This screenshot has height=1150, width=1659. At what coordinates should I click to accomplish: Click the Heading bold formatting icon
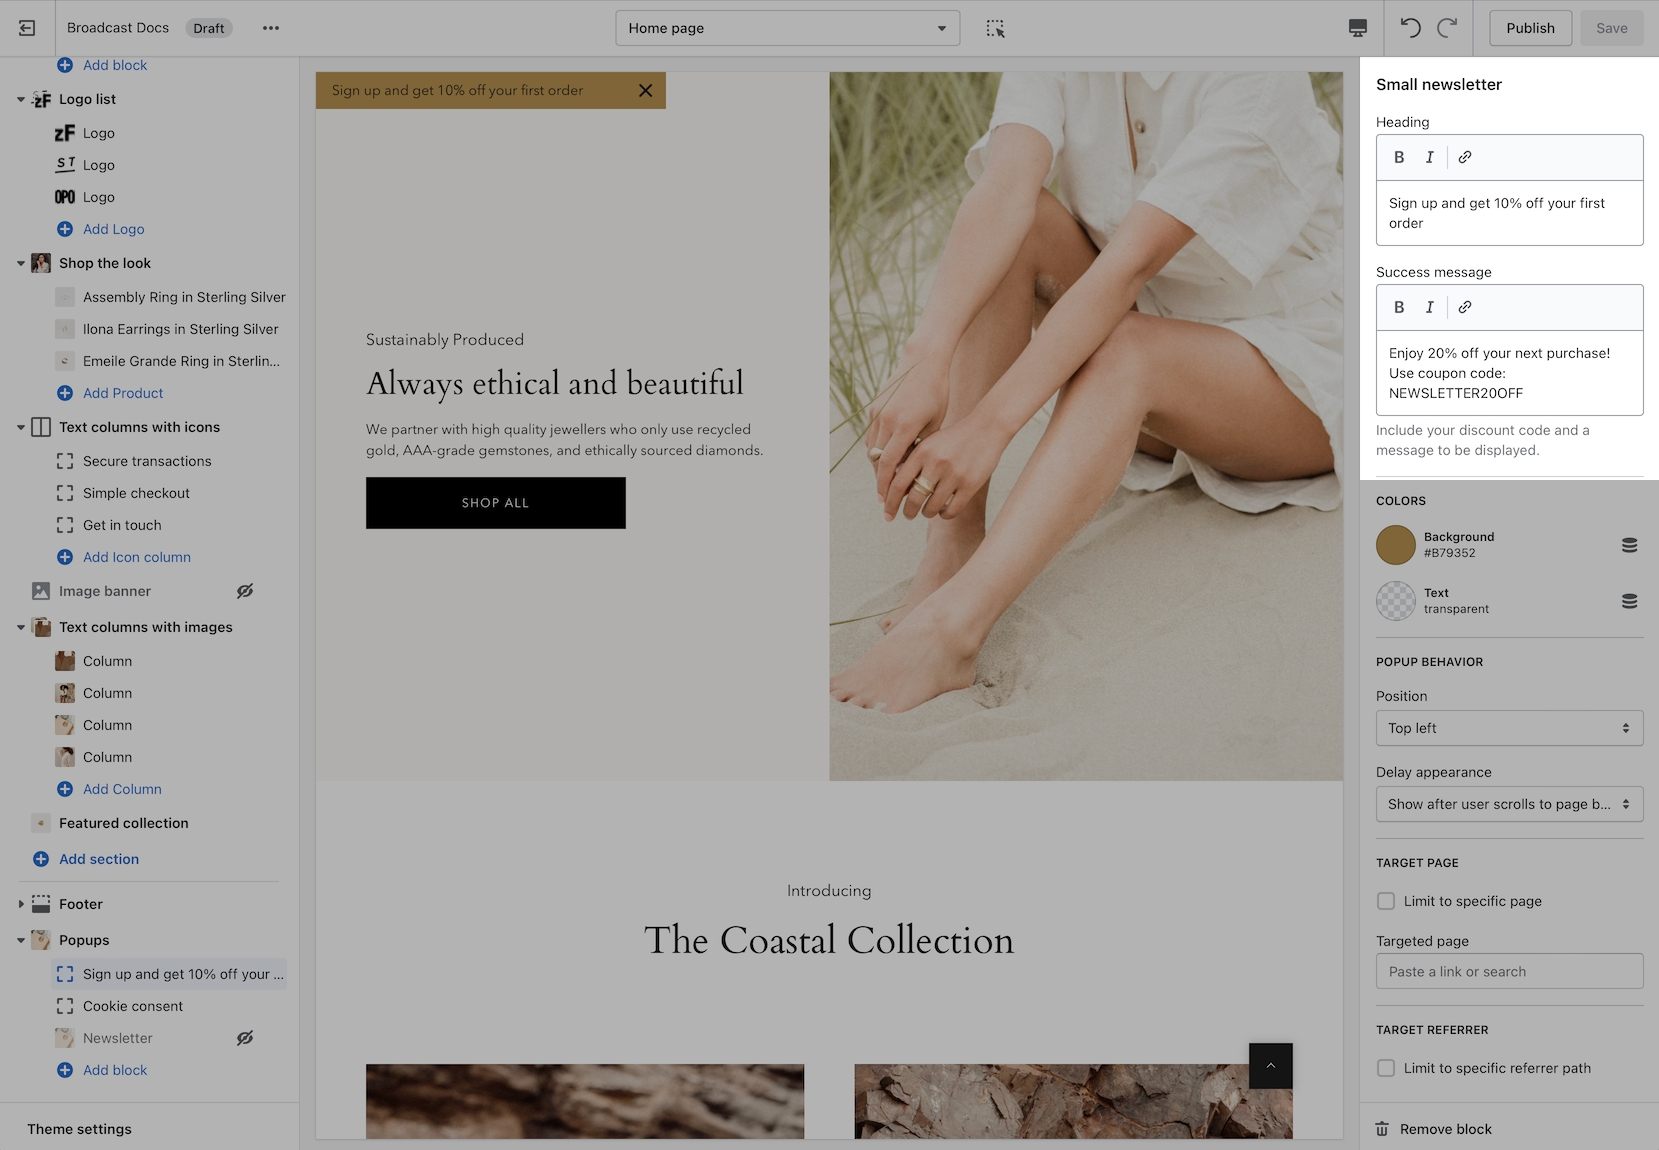1399,157
